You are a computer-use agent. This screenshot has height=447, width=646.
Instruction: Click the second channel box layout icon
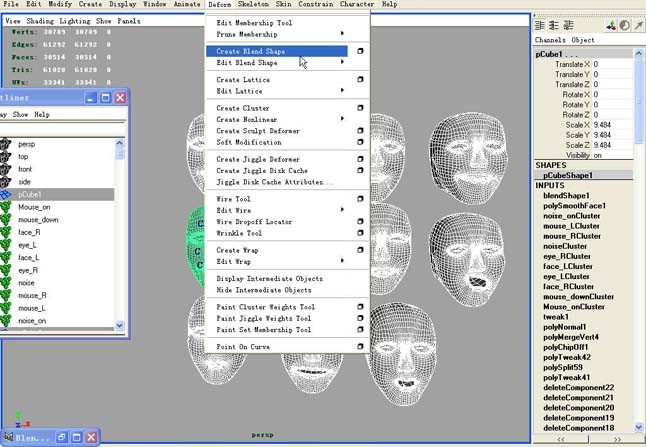click(x=554, y=26)
